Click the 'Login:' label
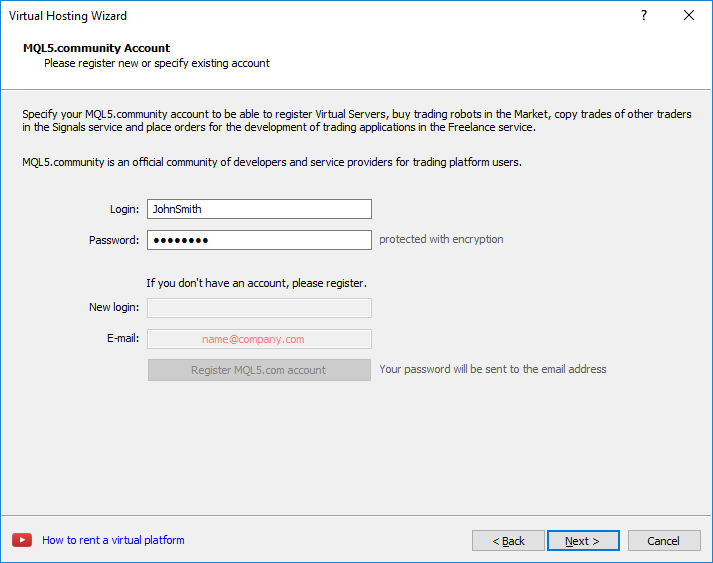This screenshot has width=713, height=563. coord(124,209)
